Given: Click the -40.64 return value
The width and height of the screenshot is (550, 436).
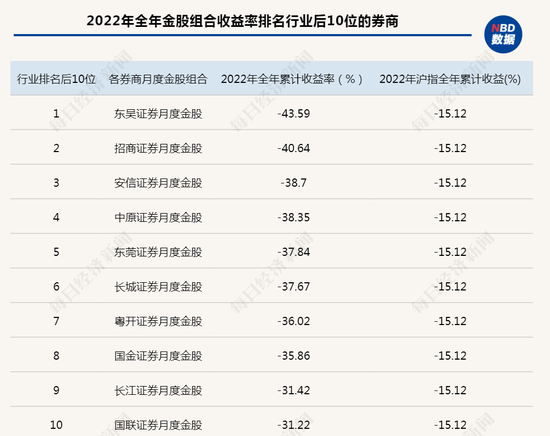Looking at the screenshot, I should pos(294,148).
